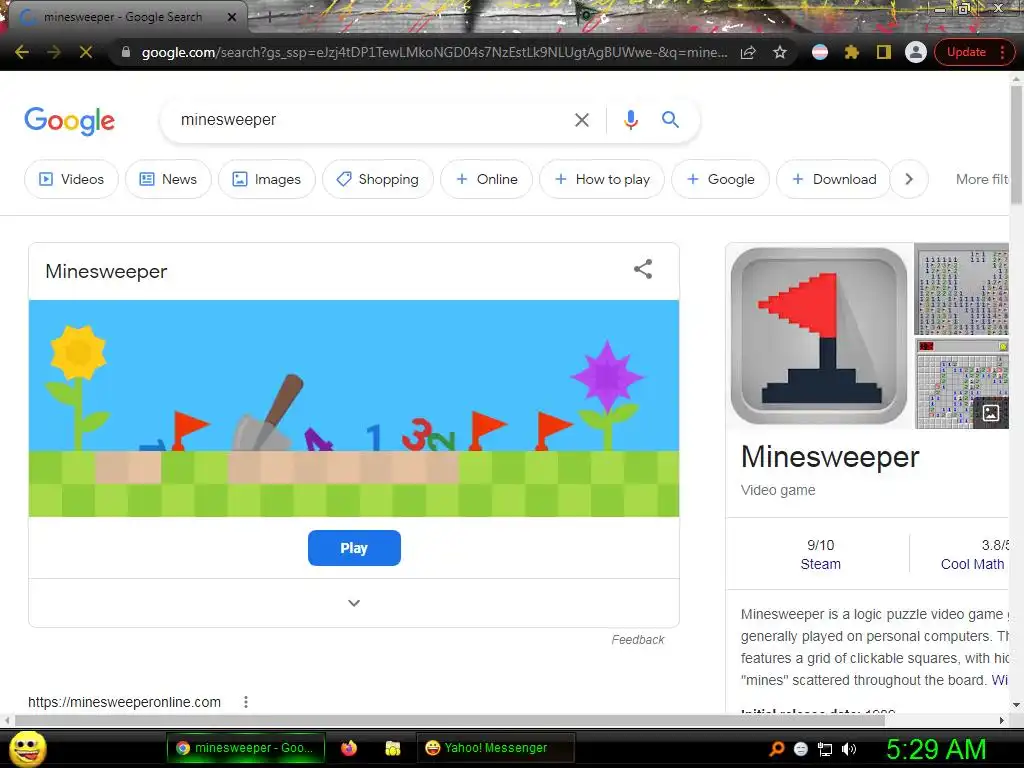Open the Chrome three-dot menu on Update button
Image resolution: width=1024 pixels, height=768 pixels.
(x=1002, y=52)
